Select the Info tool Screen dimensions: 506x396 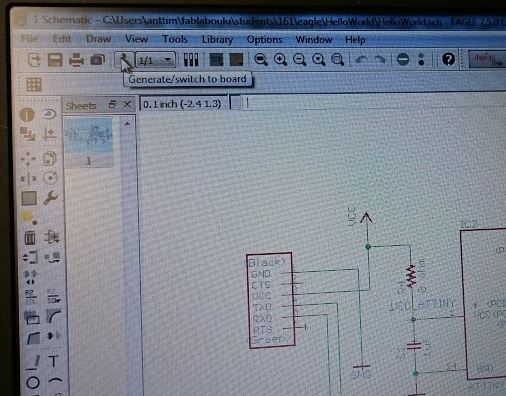pos(27,114)
